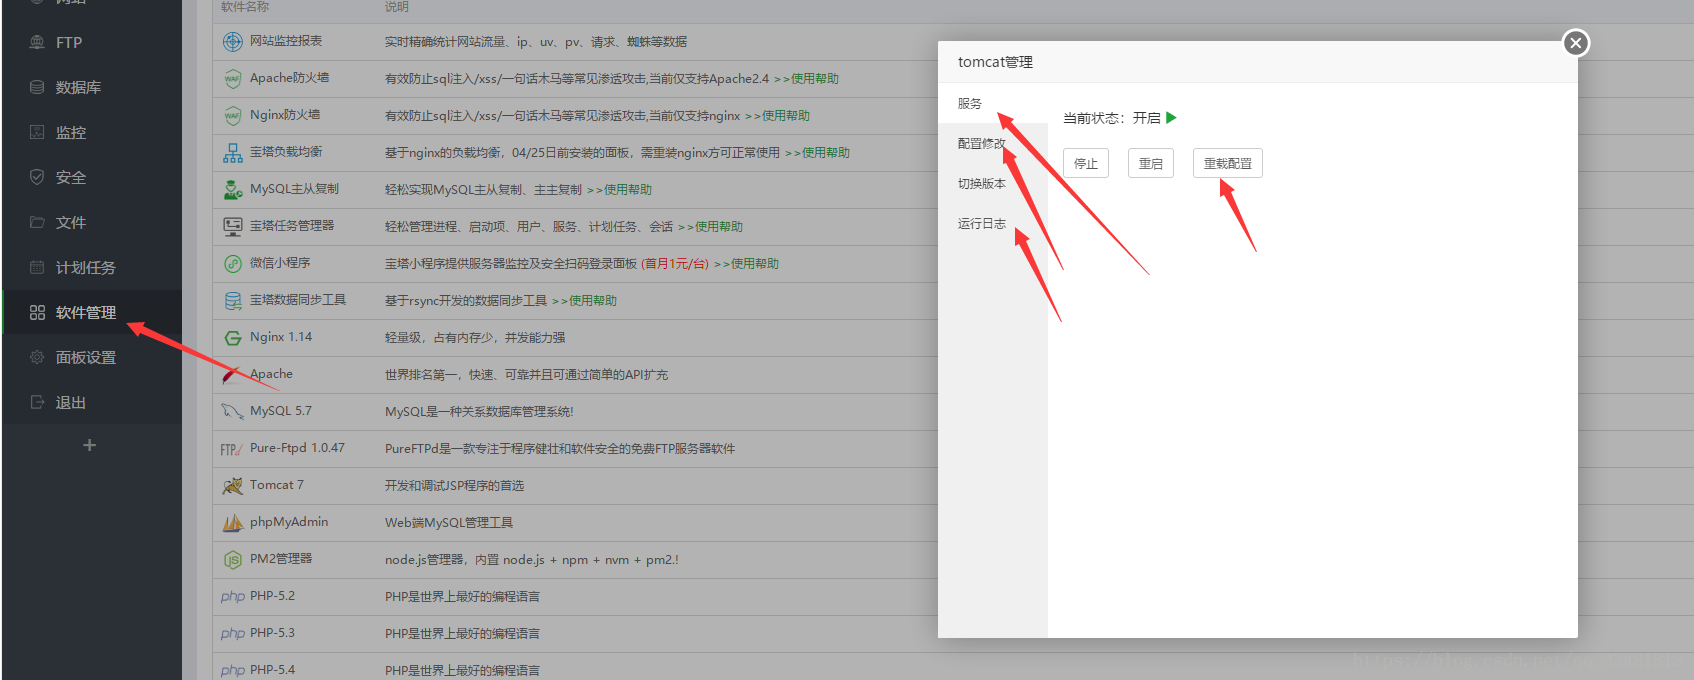Click the 微信小程序 icon
Image resolution: width=1694 pixels, height=680 pixels.
233,263
